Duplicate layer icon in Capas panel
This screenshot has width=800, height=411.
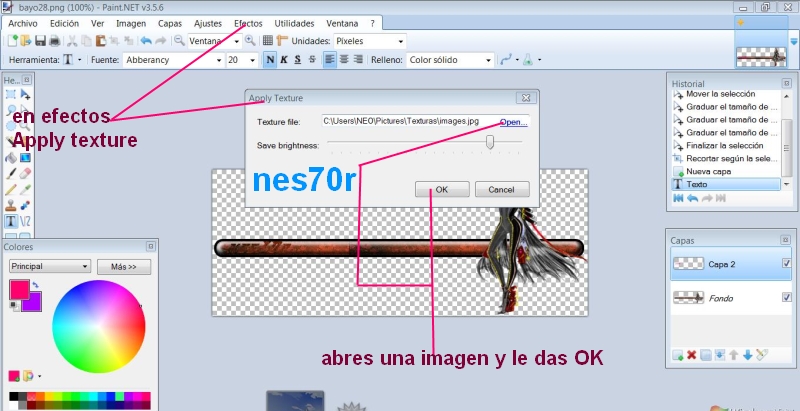(x=706, y=355)
